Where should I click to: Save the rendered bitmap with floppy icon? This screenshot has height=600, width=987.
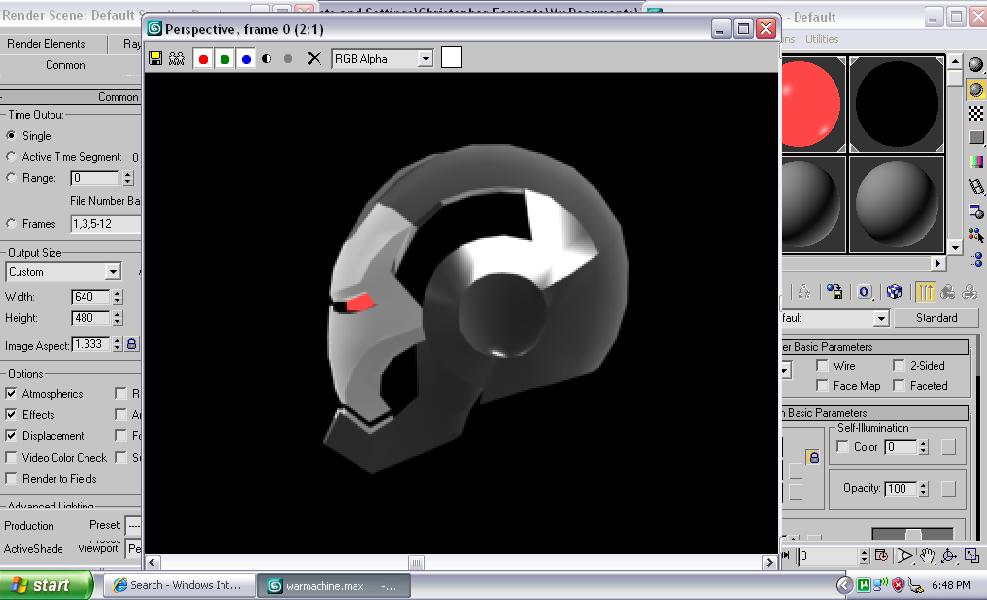155,59
